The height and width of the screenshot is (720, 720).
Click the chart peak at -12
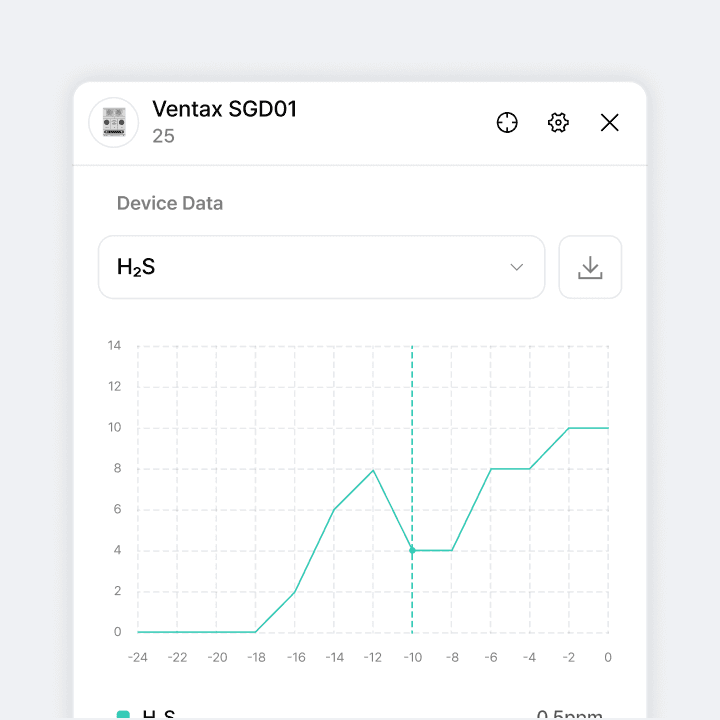click(373, 470)
